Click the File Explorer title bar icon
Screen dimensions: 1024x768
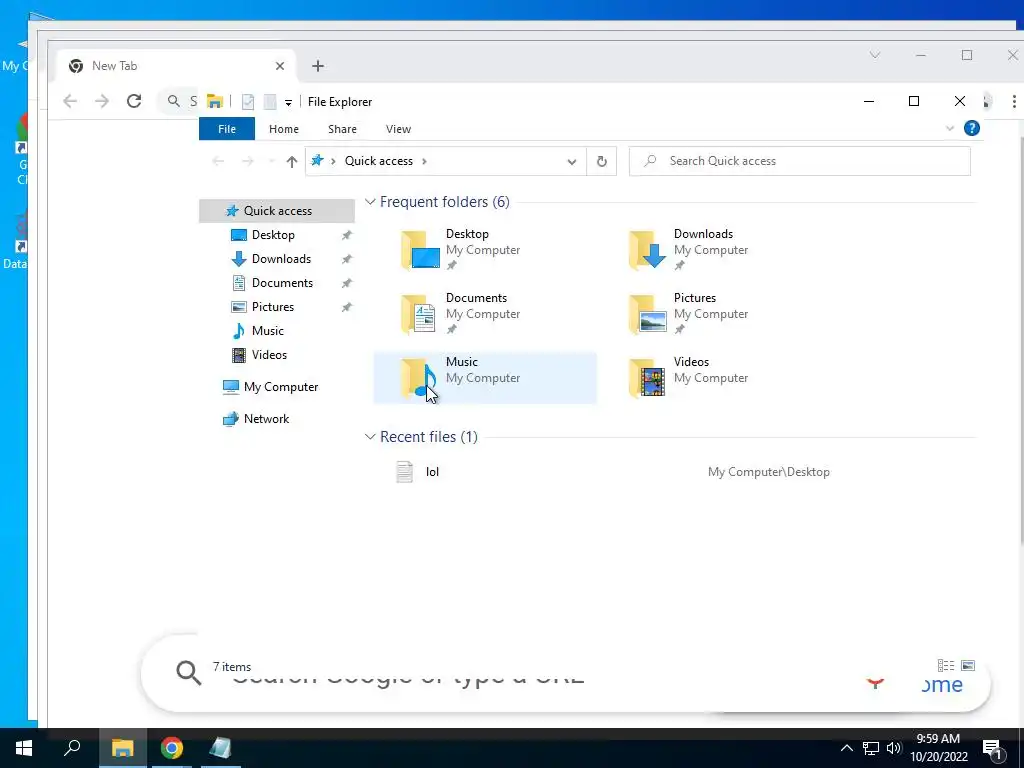(215, 101)
